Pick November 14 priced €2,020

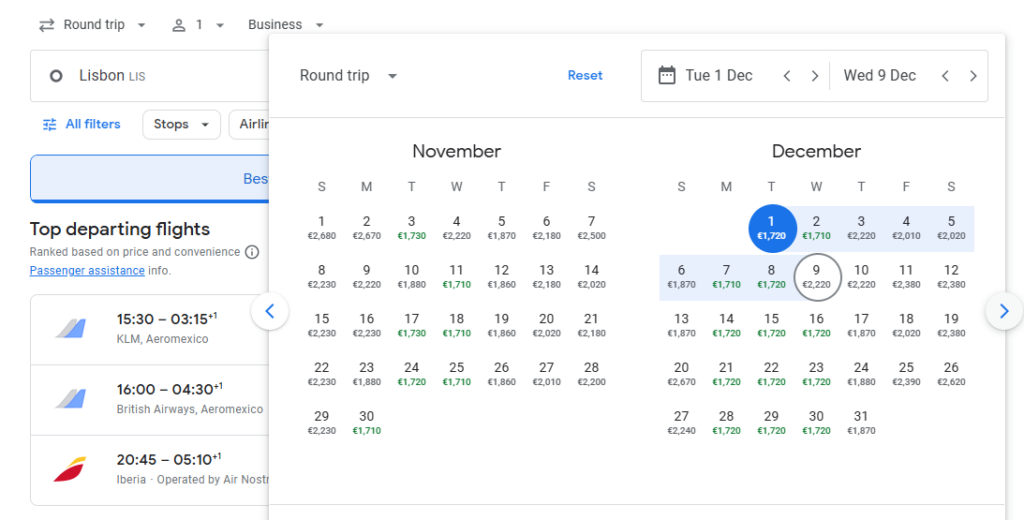click(591, 276)
